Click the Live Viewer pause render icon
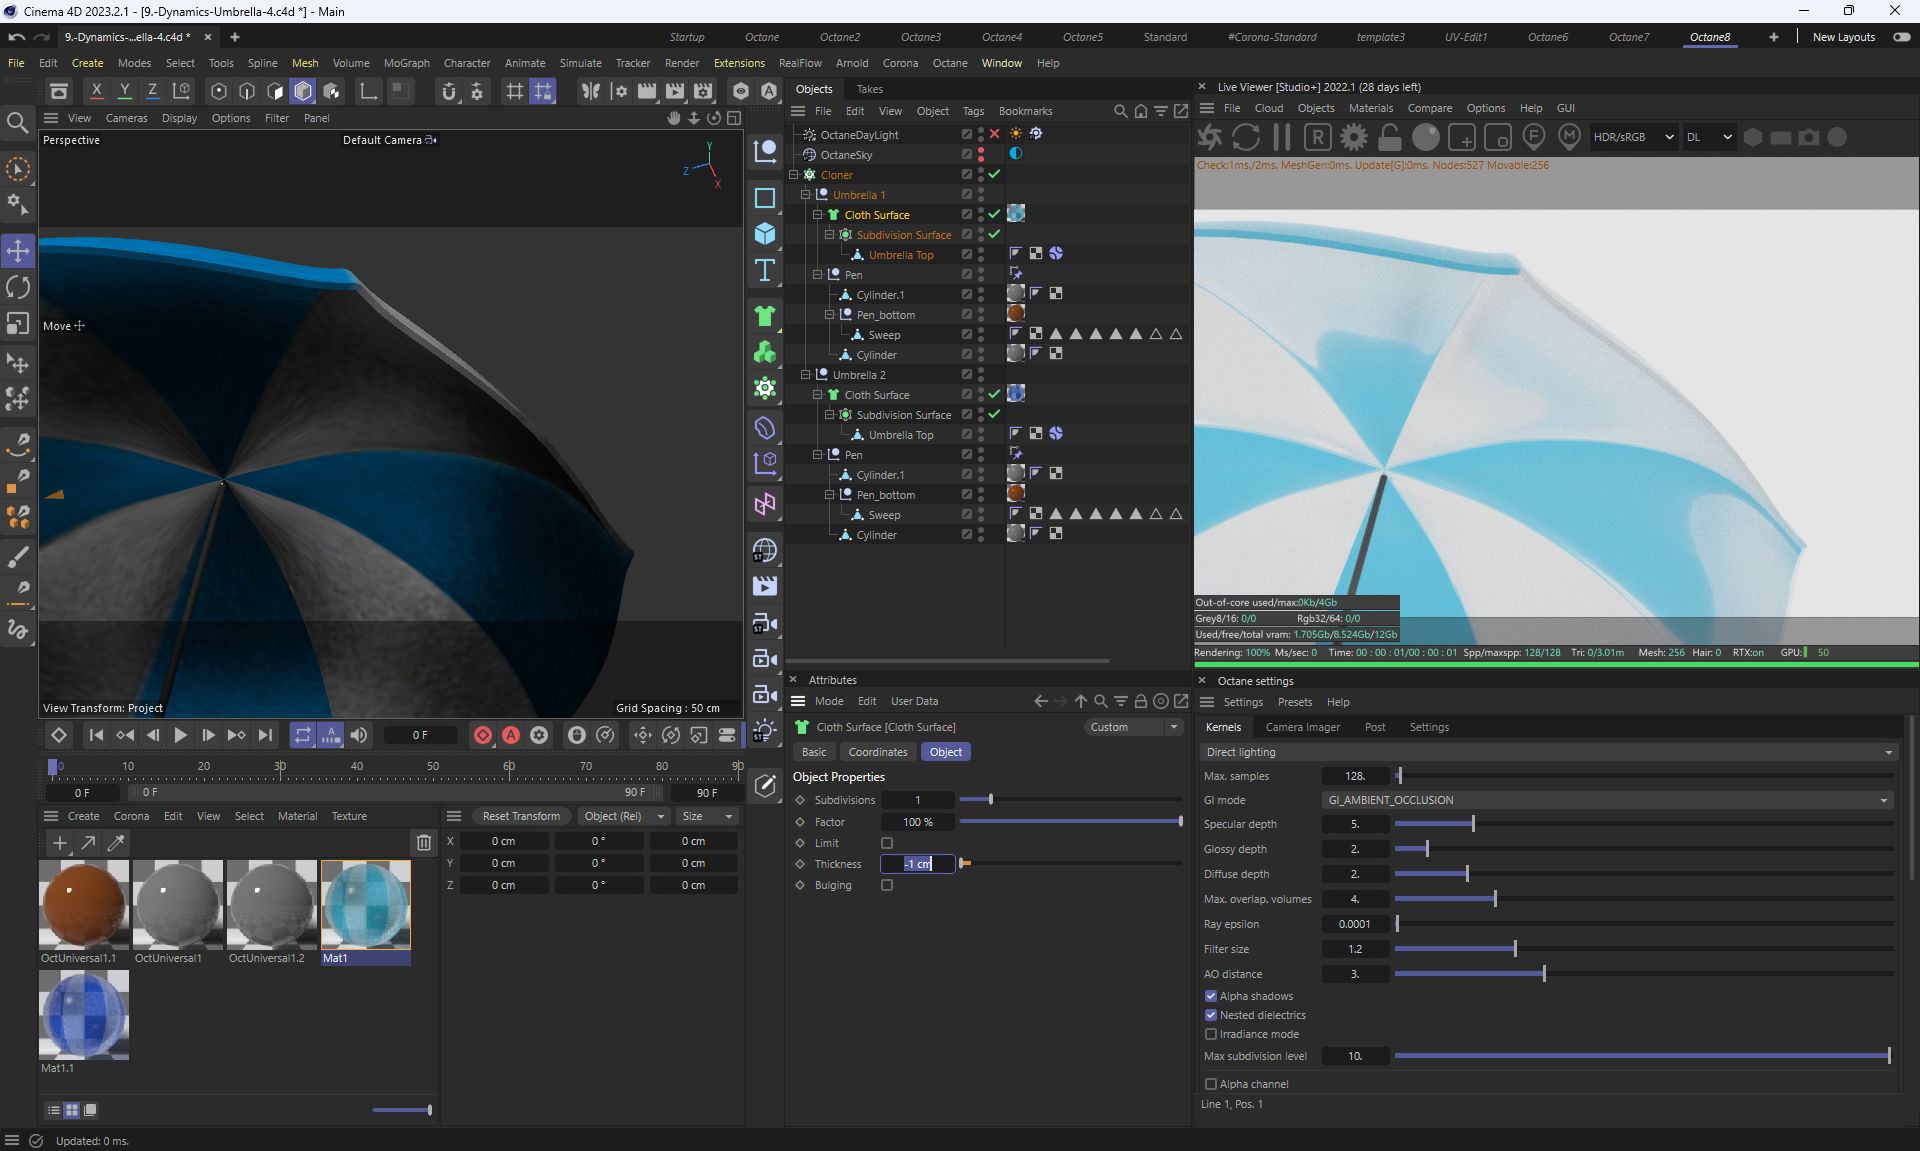 pyautogui.click(x=1282, y=137)
